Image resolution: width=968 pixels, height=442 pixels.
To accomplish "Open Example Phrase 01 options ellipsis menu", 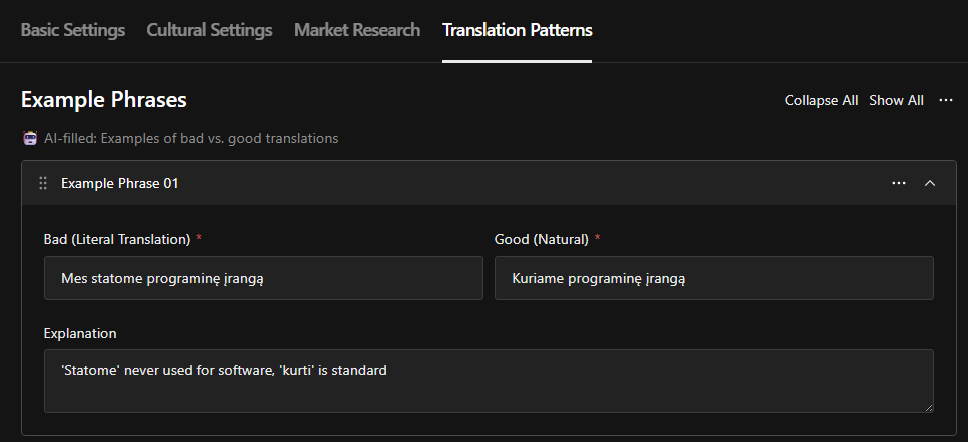I will 899,183.
